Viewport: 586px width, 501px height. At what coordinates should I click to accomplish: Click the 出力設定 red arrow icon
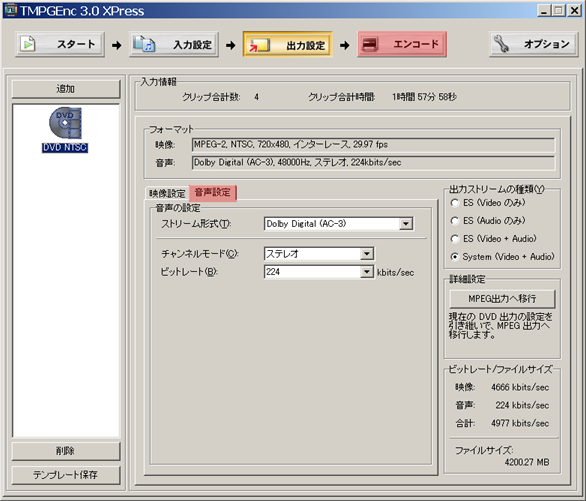(x=259, y=45)
